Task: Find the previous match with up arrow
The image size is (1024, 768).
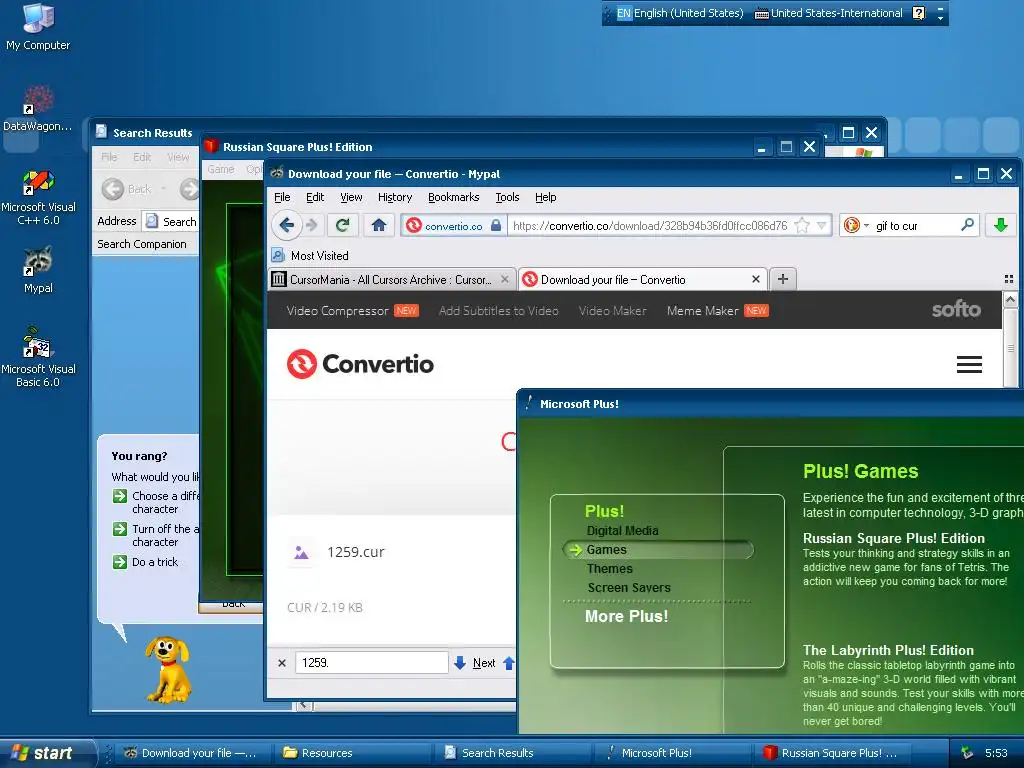Action: pyautogui.click(x=509, y=663)
